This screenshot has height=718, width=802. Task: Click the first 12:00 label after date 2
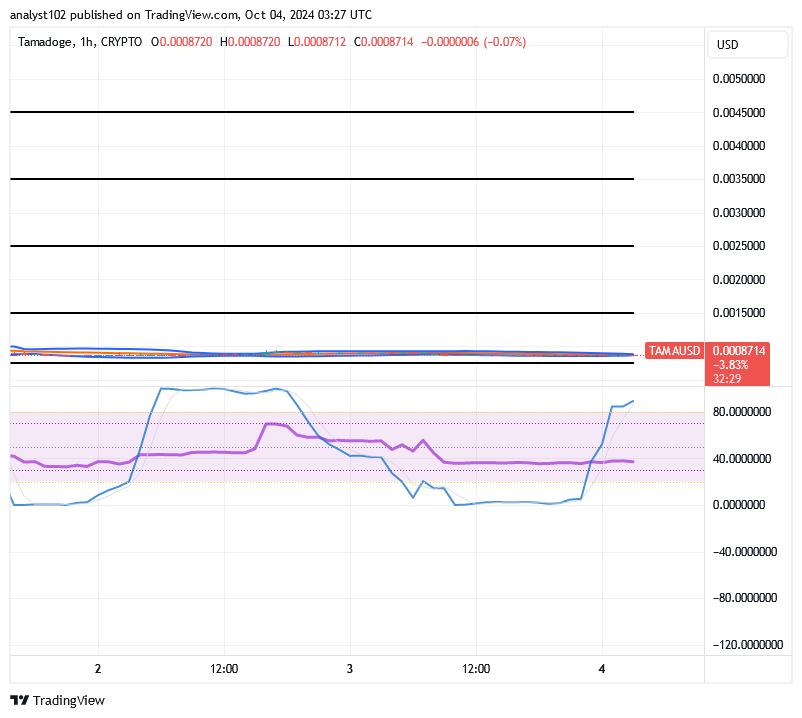(224, 669)
